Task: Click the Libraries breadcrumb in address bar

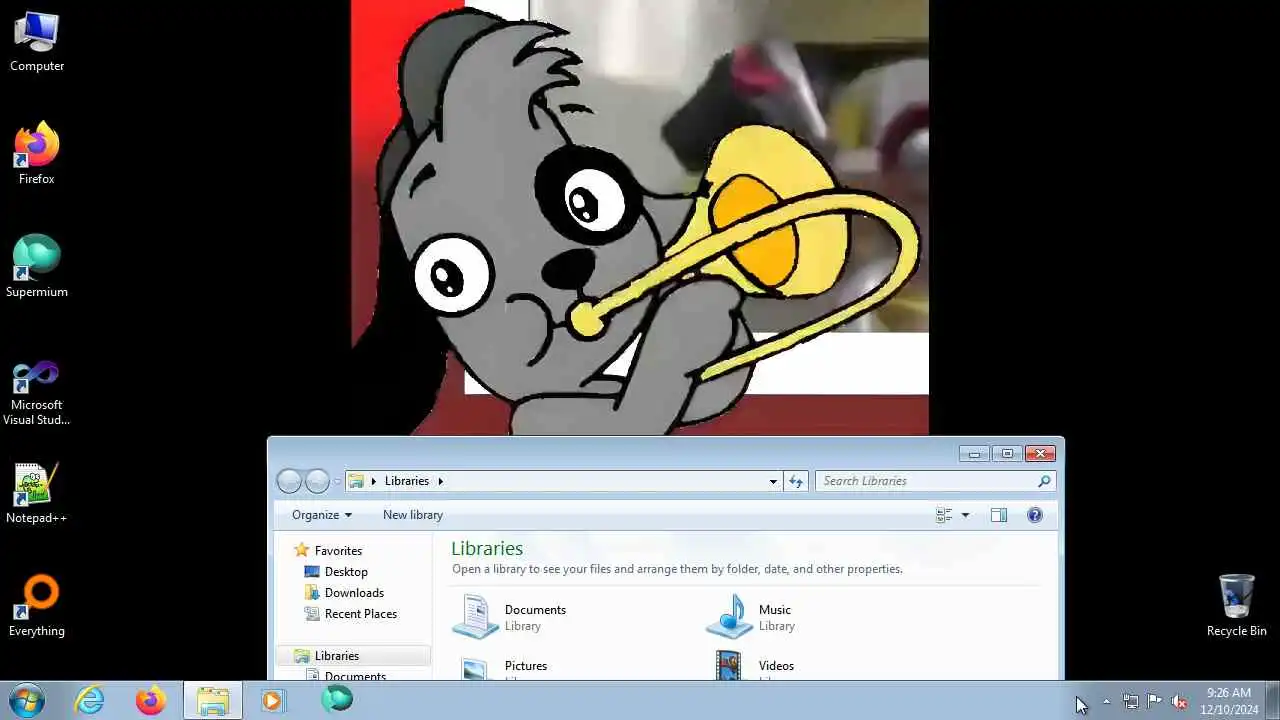Action: 407,481
